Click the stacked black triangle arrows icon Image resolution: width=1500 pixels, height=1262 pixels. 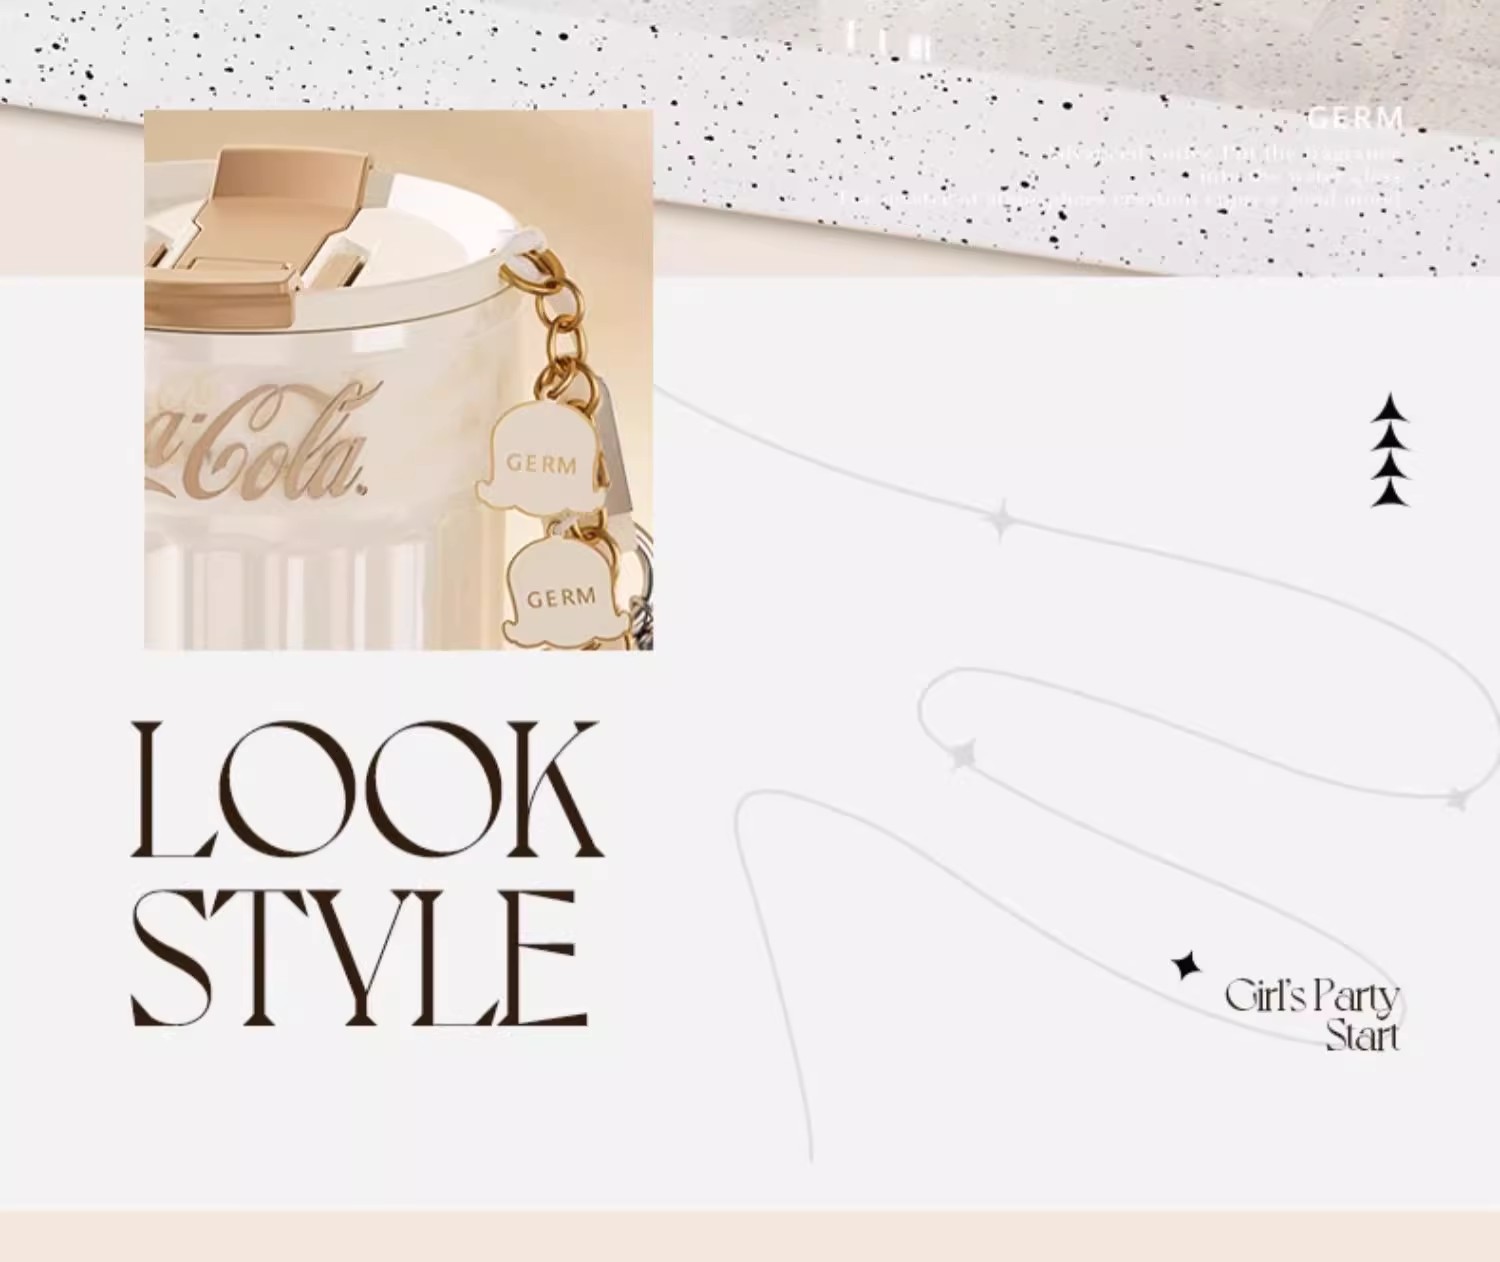[x=1390, y=450]
